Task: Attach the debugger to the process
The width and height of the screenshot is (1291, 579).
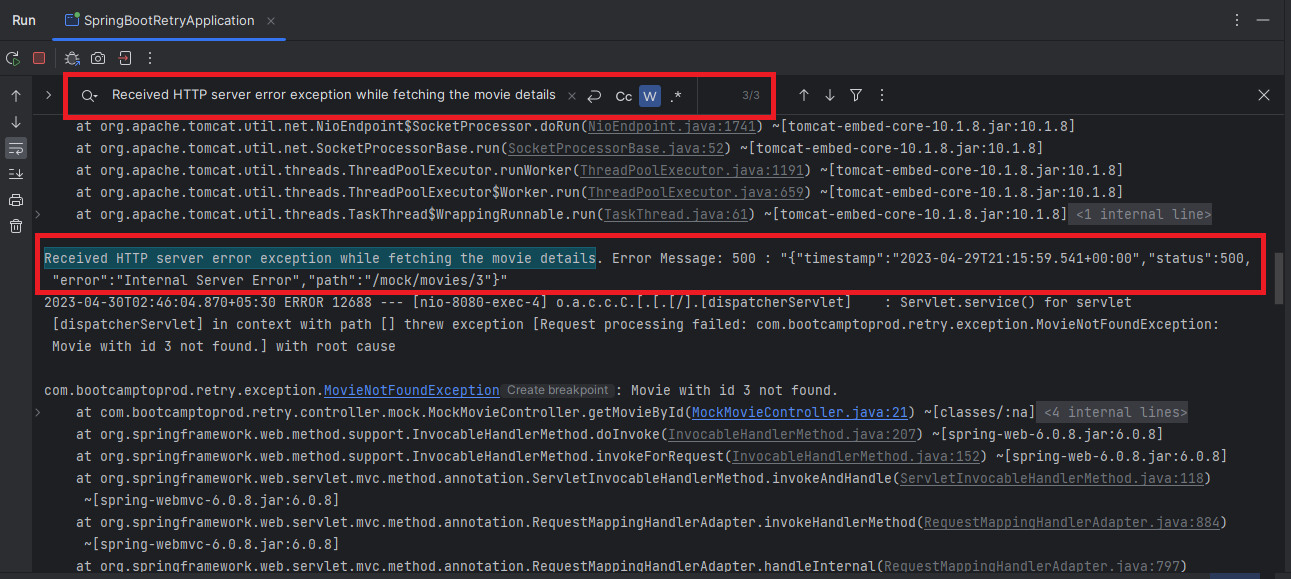Action: point(71,58)
